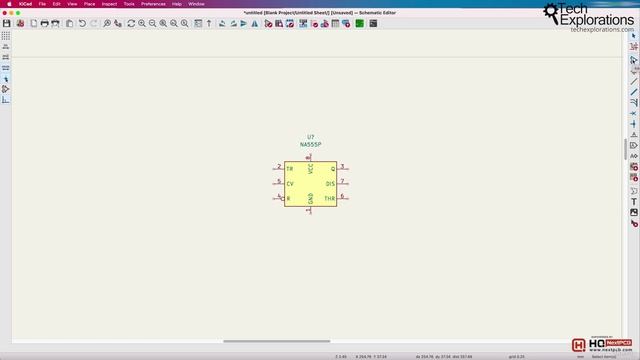This screenshot has height=360, width=640.
Task: Refresh the schematic view
Action: [x=131, y=23]
